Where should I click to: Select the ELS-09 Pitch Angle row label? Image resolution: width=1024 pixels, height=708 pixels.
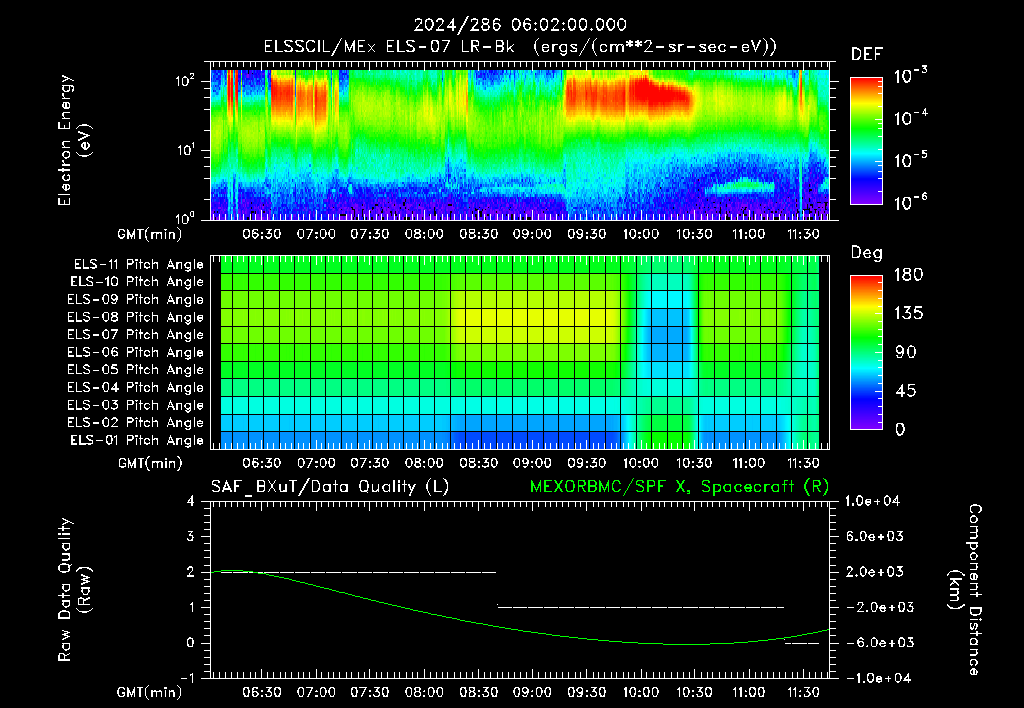point(136,300)
